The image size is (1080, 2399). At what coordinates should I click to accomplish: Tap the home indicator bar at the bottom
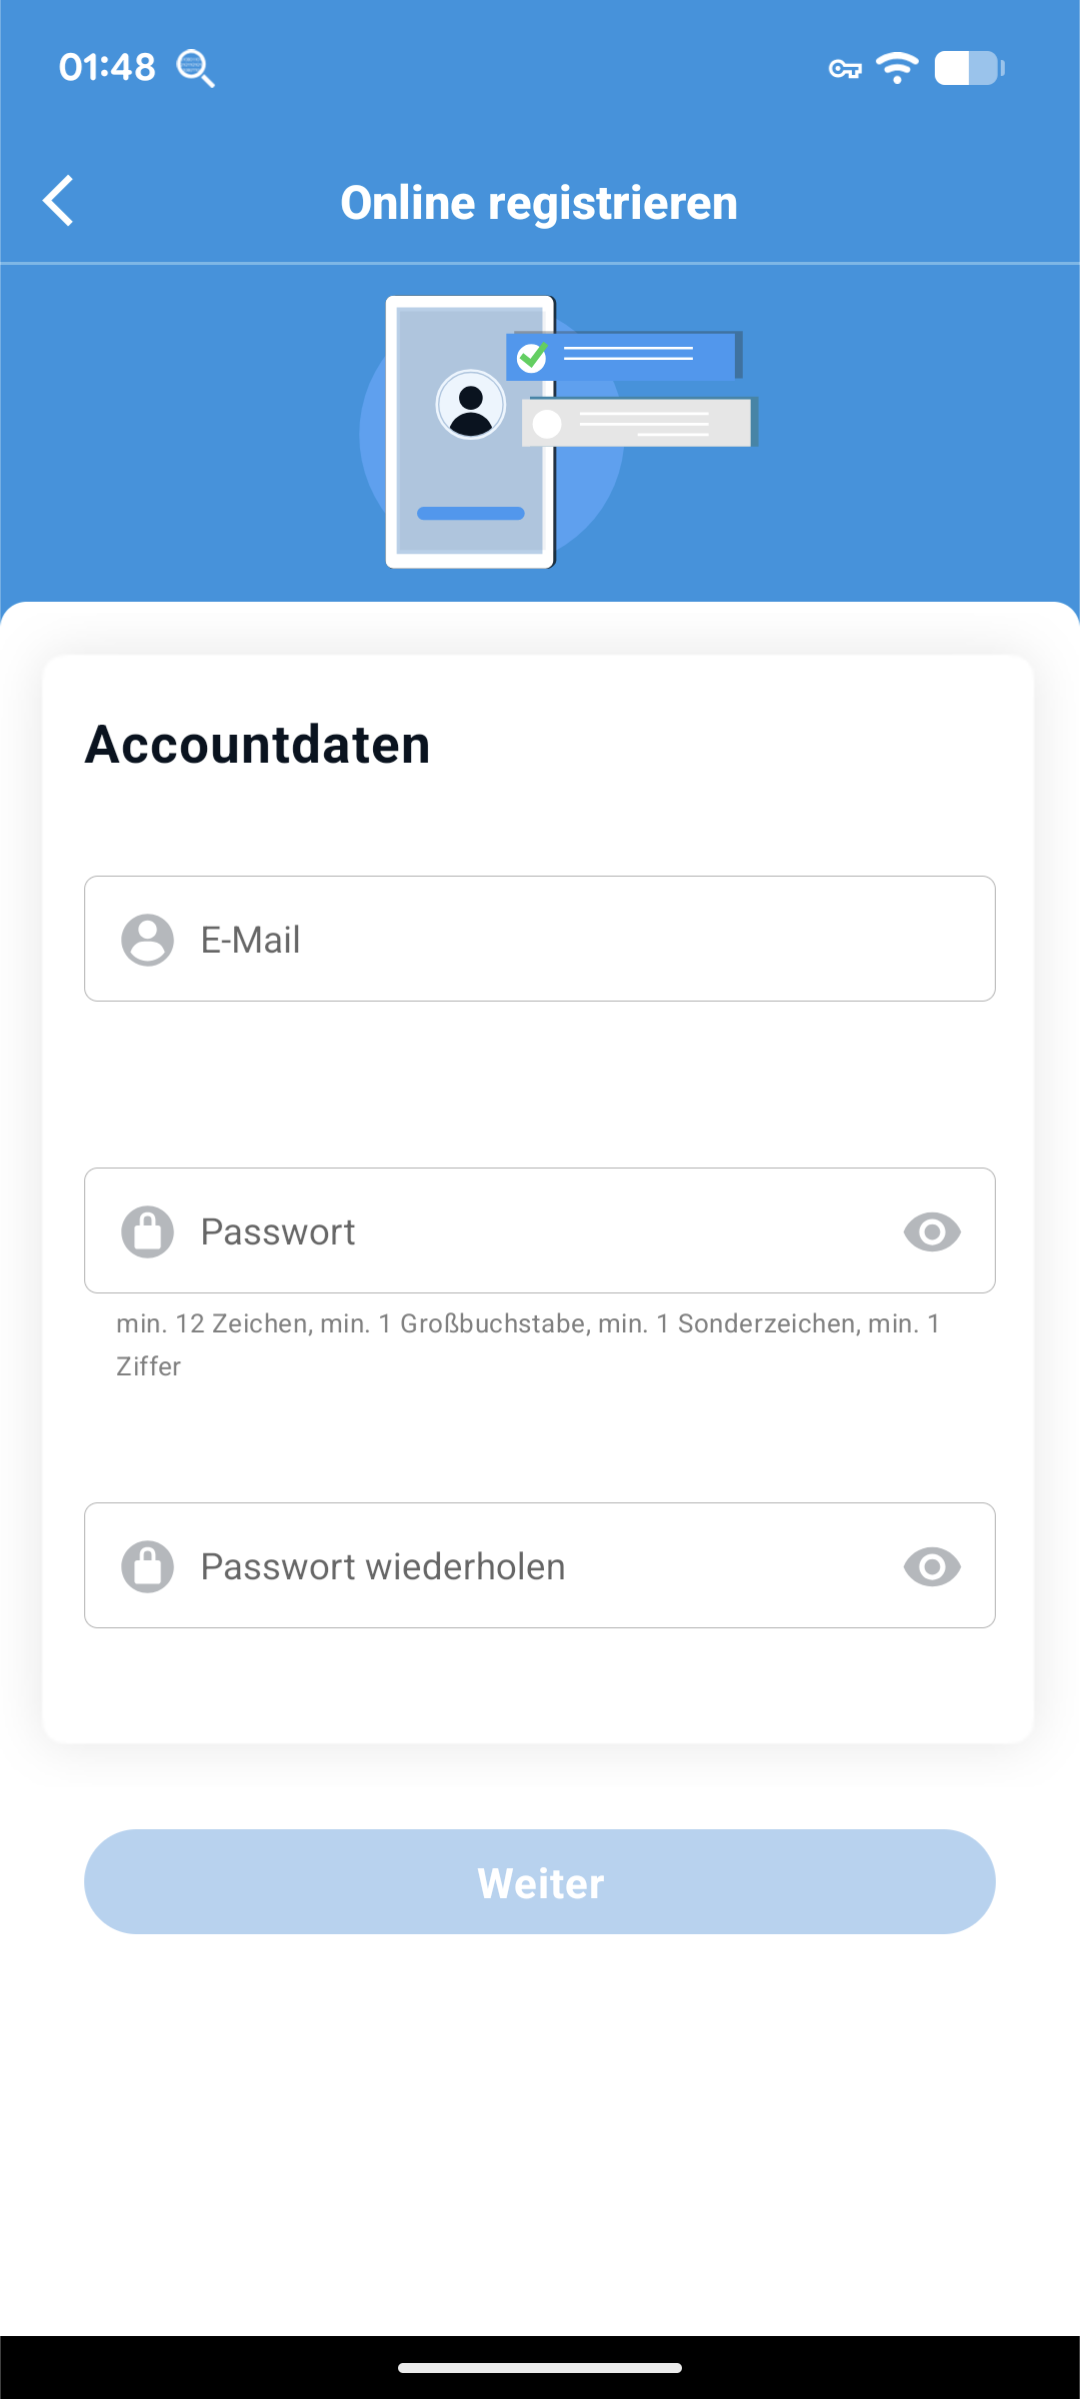point(540,2367)
